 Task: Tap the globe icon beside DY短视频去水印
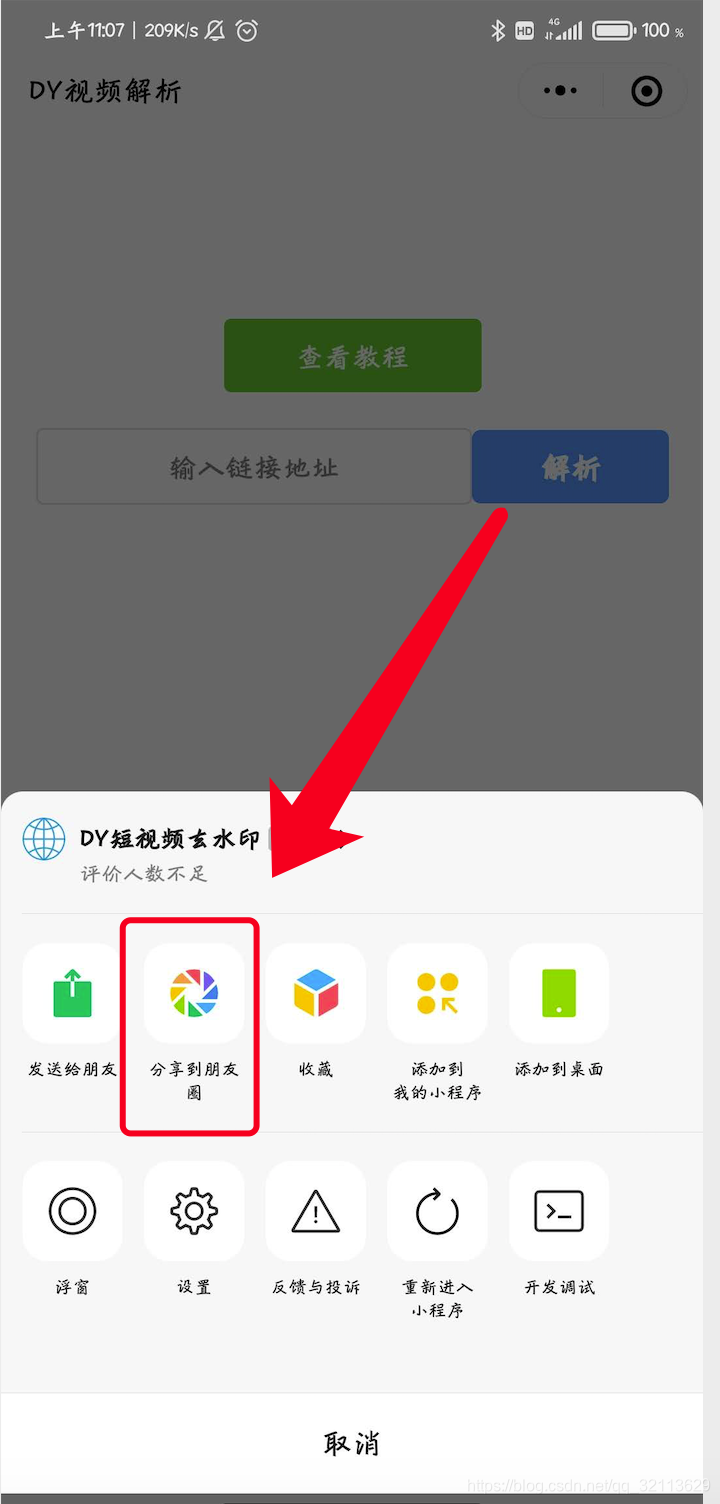click(44, 839)
